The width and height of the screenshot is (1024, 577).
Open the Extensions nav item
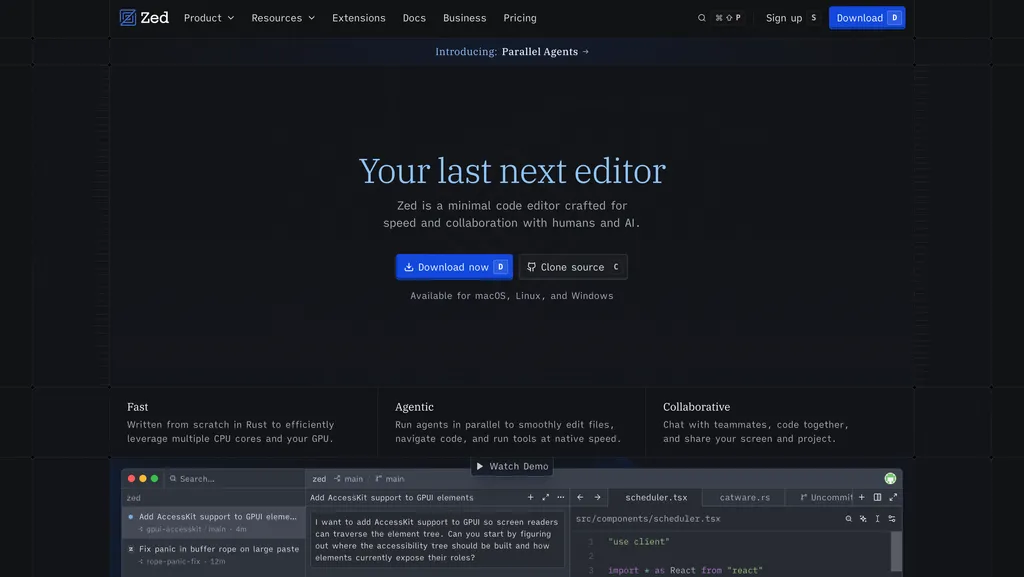coord(359,18)
